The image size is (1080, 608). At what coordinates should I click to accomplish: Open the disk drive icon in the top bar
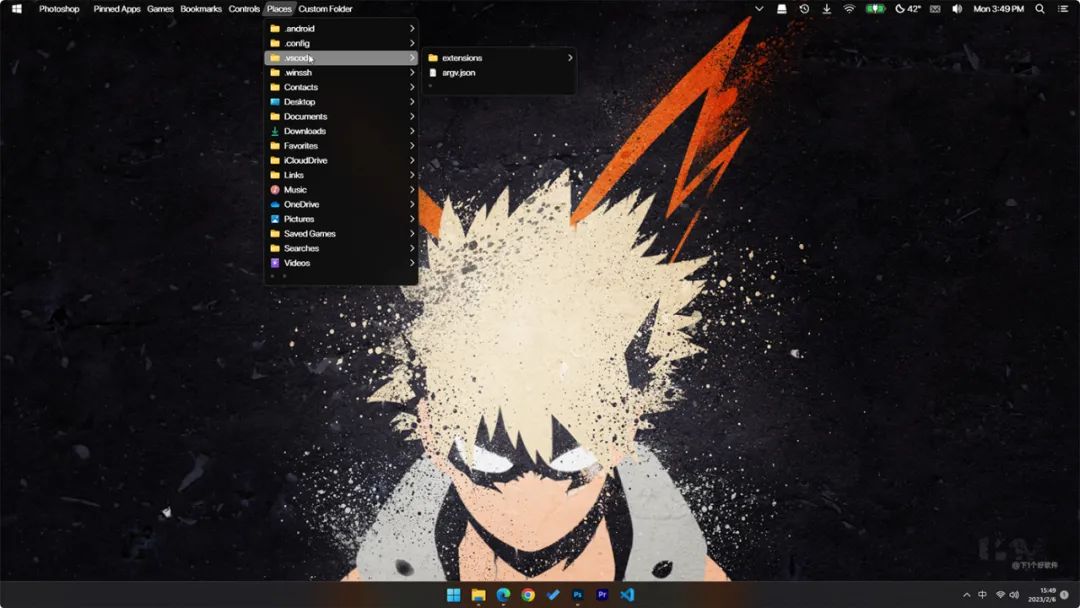coord(782,9)
